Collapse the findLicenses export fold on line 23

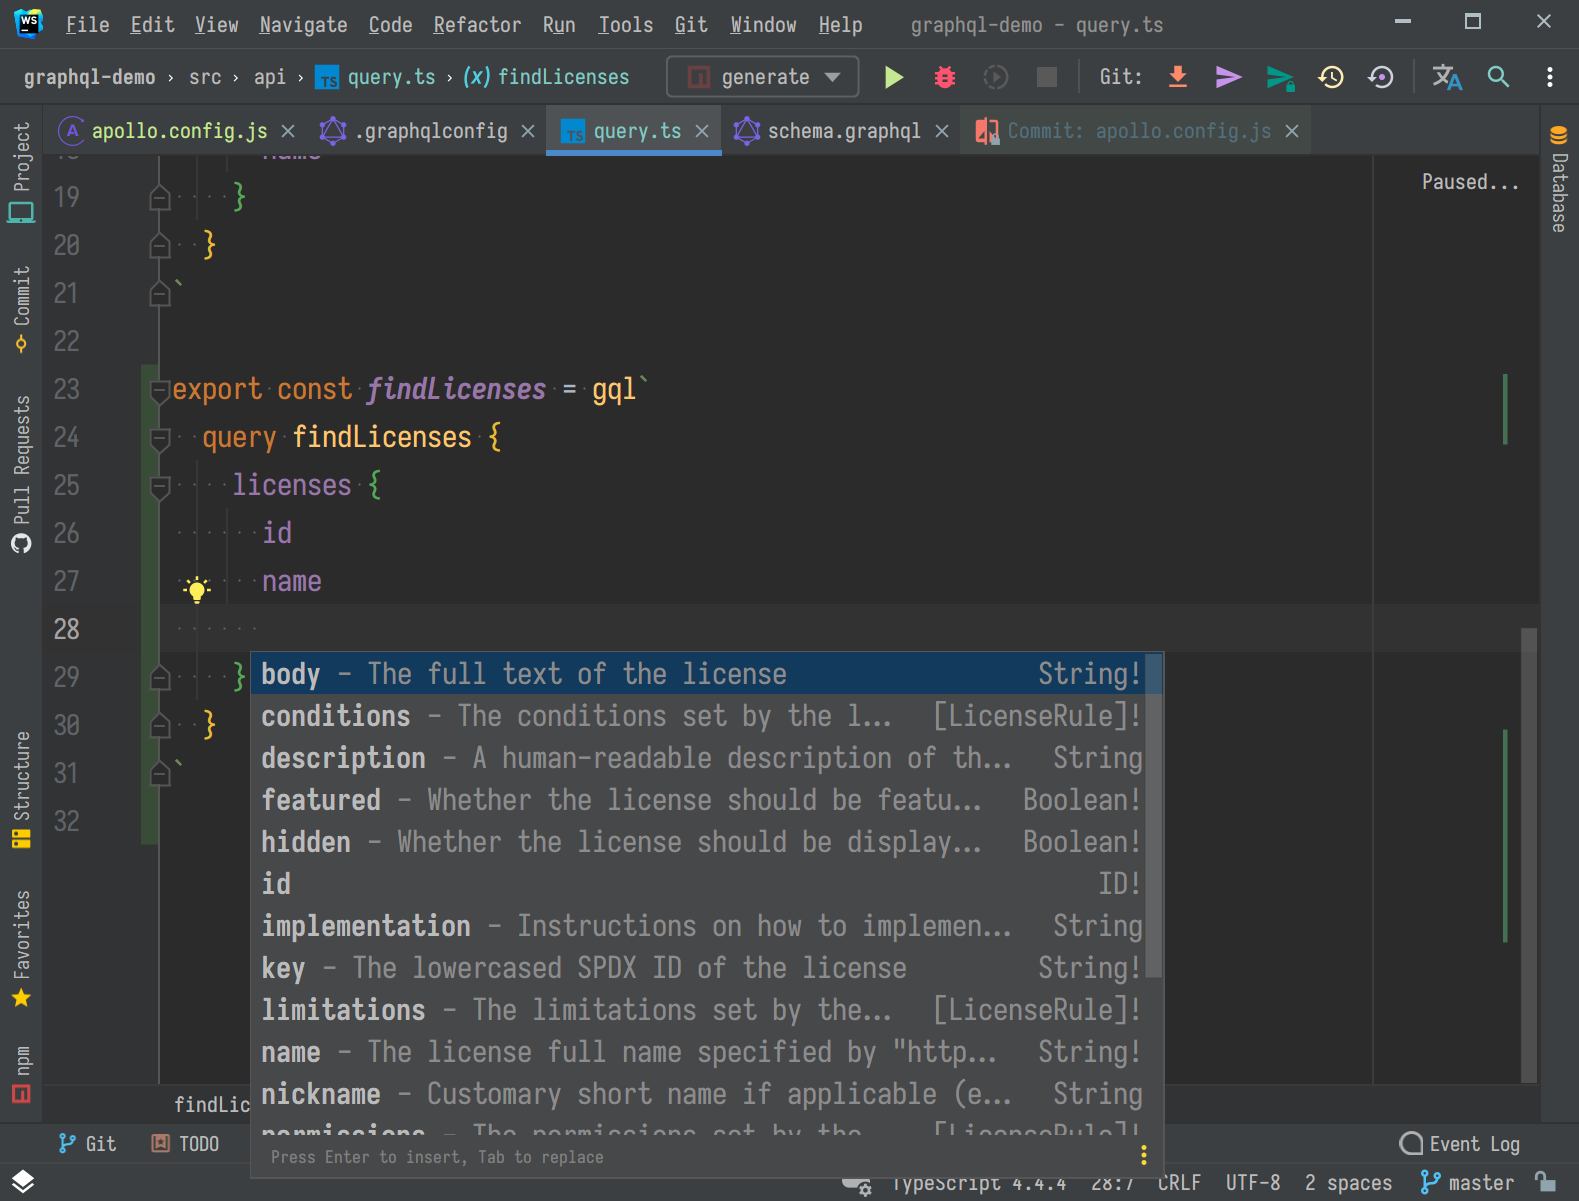point(159,390)
